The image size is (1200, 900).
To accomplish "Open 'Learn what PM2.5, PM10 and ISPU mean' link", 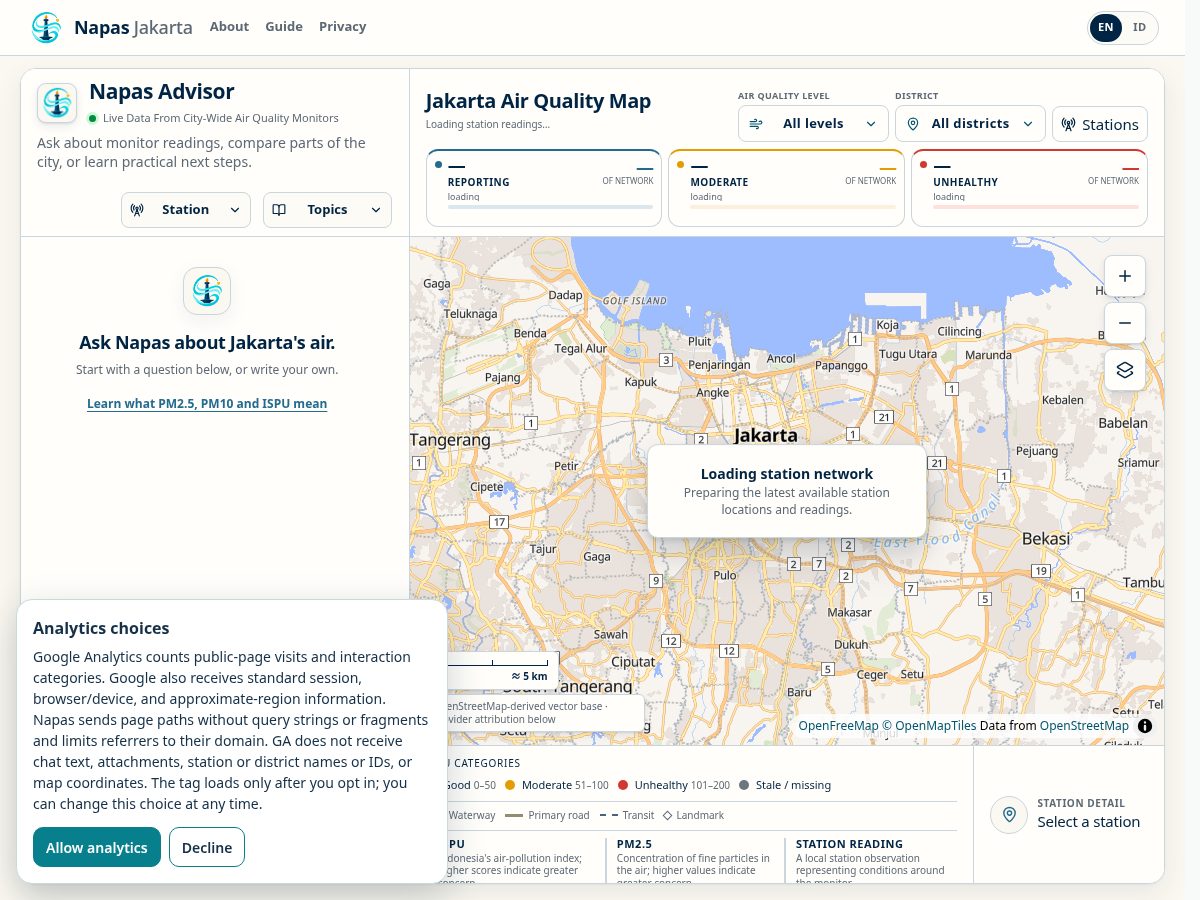I will pyautogui.click(x=207, y=404).
